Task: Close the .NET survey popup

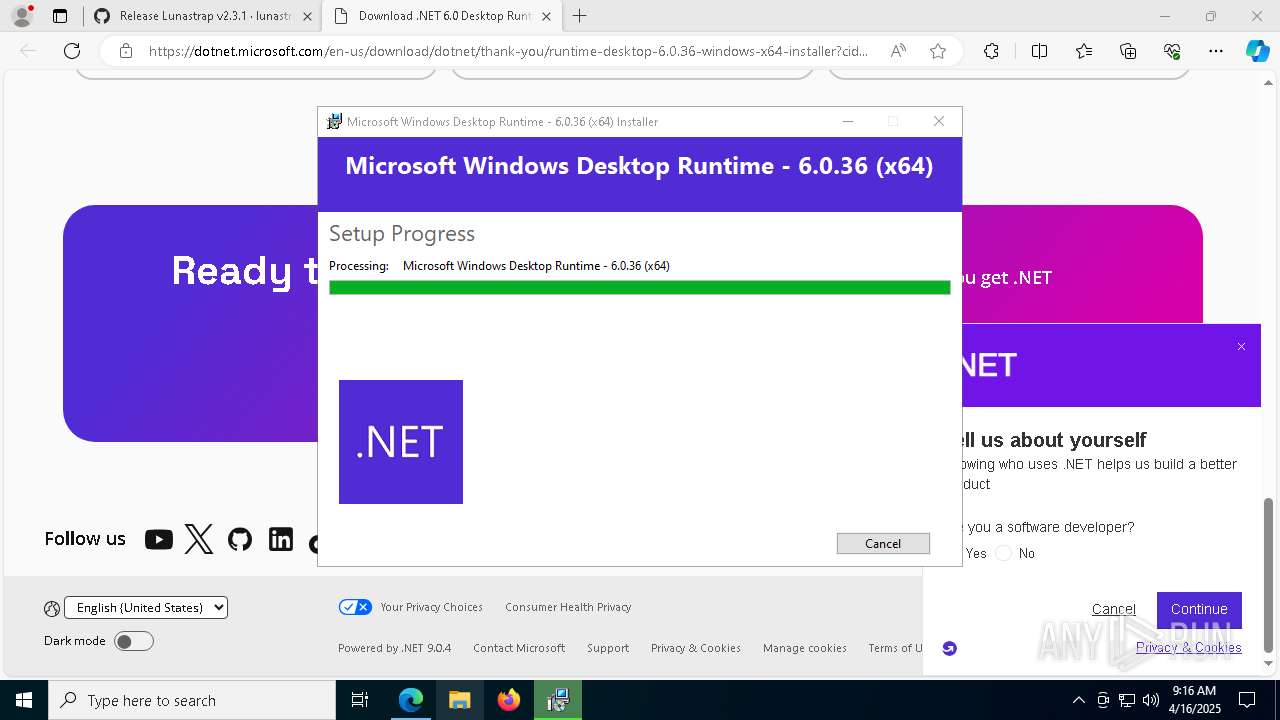Action: point(1241,347)
